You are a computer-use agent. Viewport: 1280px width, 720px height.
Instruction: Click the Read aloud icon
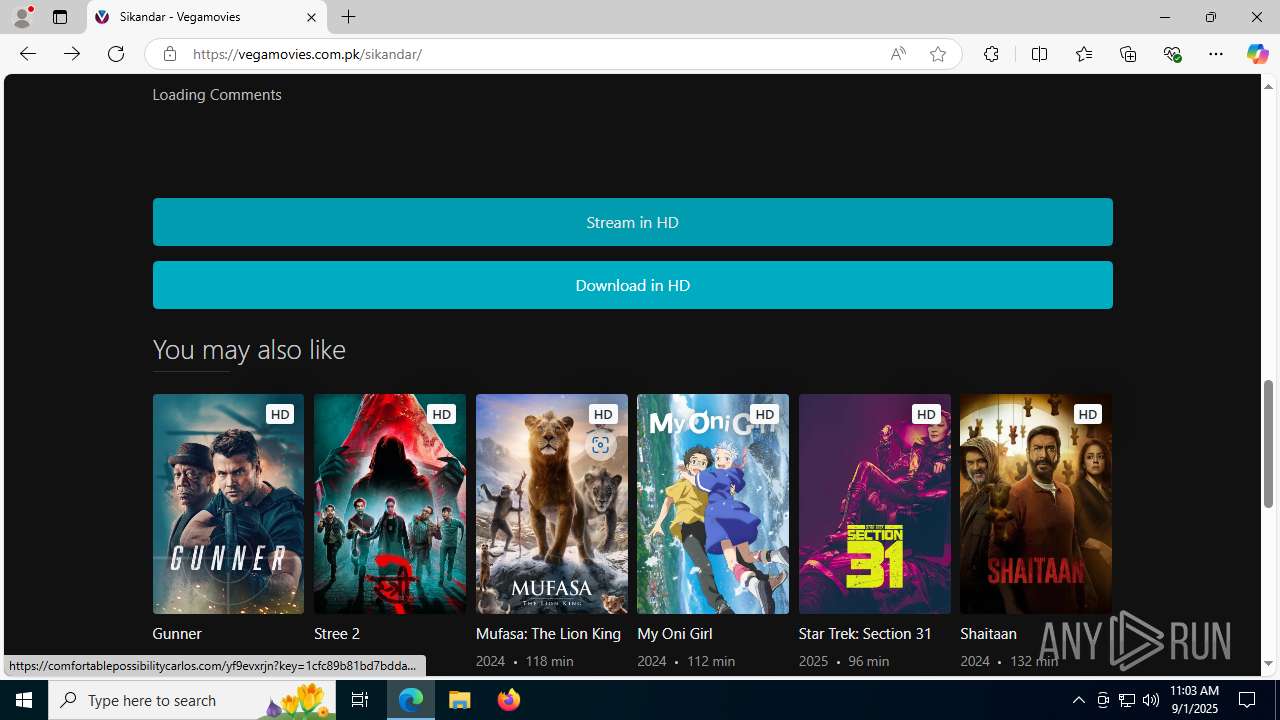click(898, 54)
